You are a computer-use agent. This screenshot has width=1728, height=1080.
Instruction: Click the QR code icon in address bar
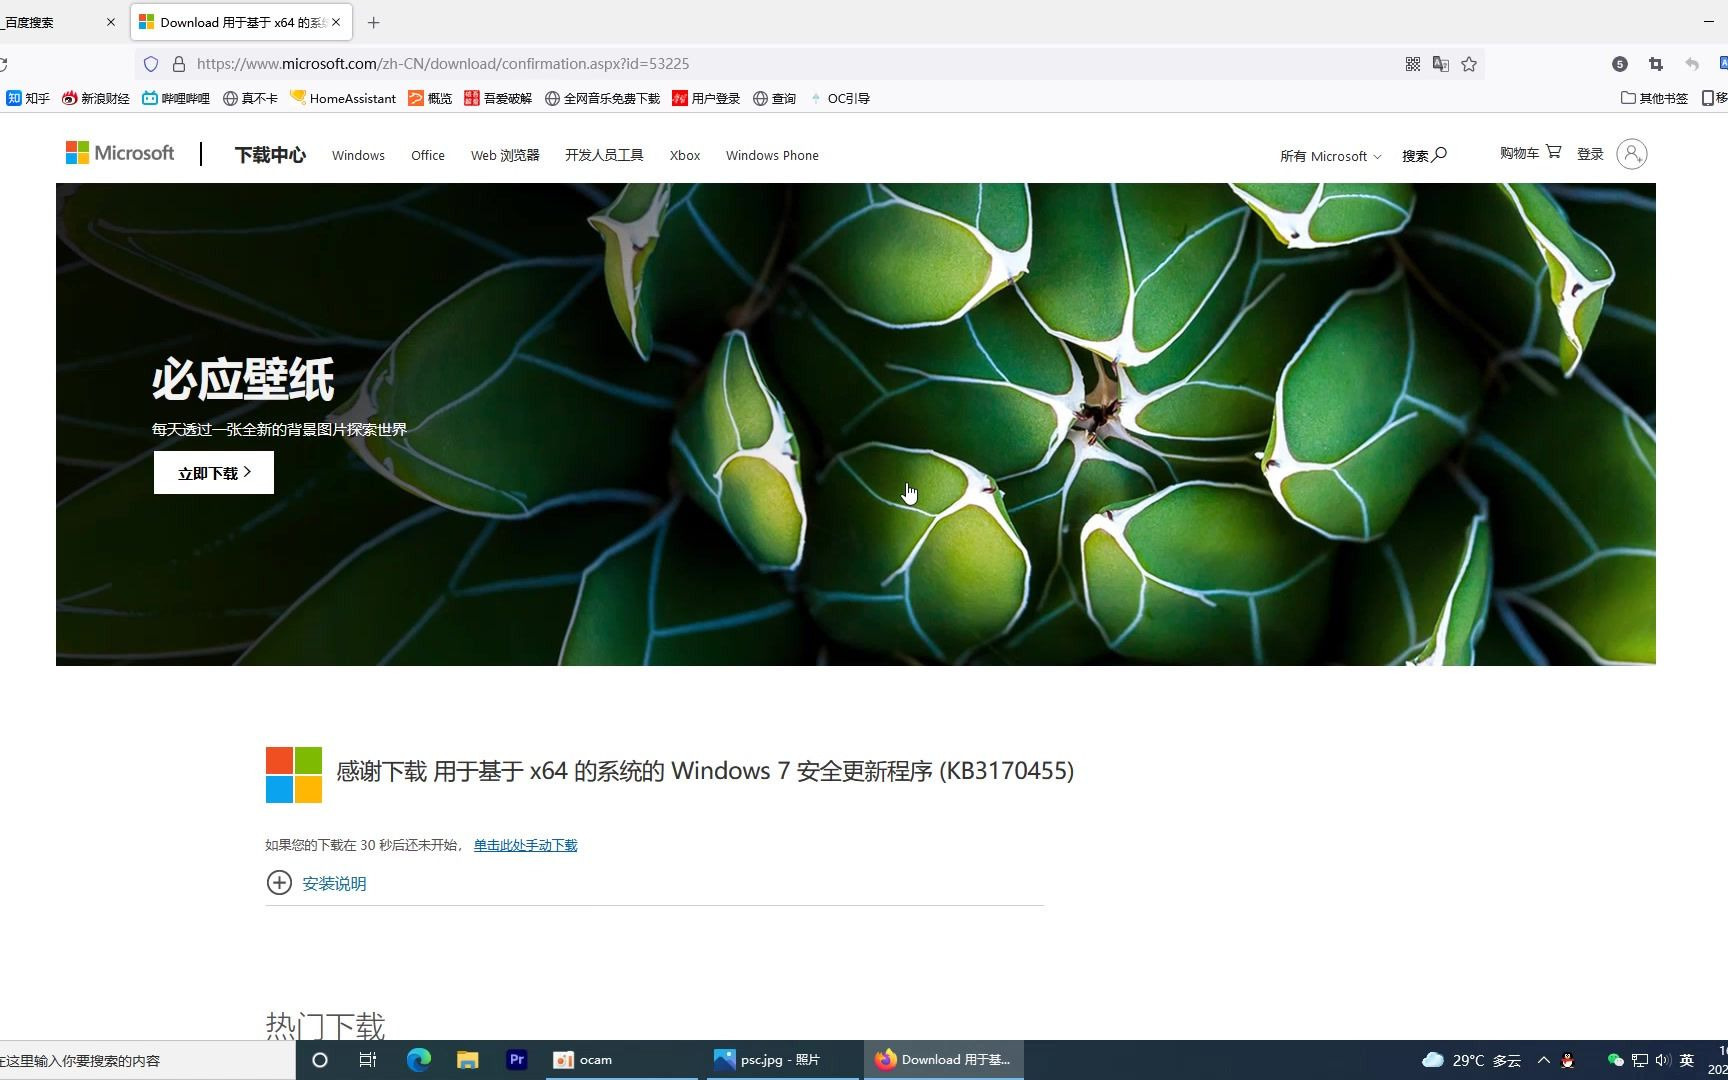1413,64
